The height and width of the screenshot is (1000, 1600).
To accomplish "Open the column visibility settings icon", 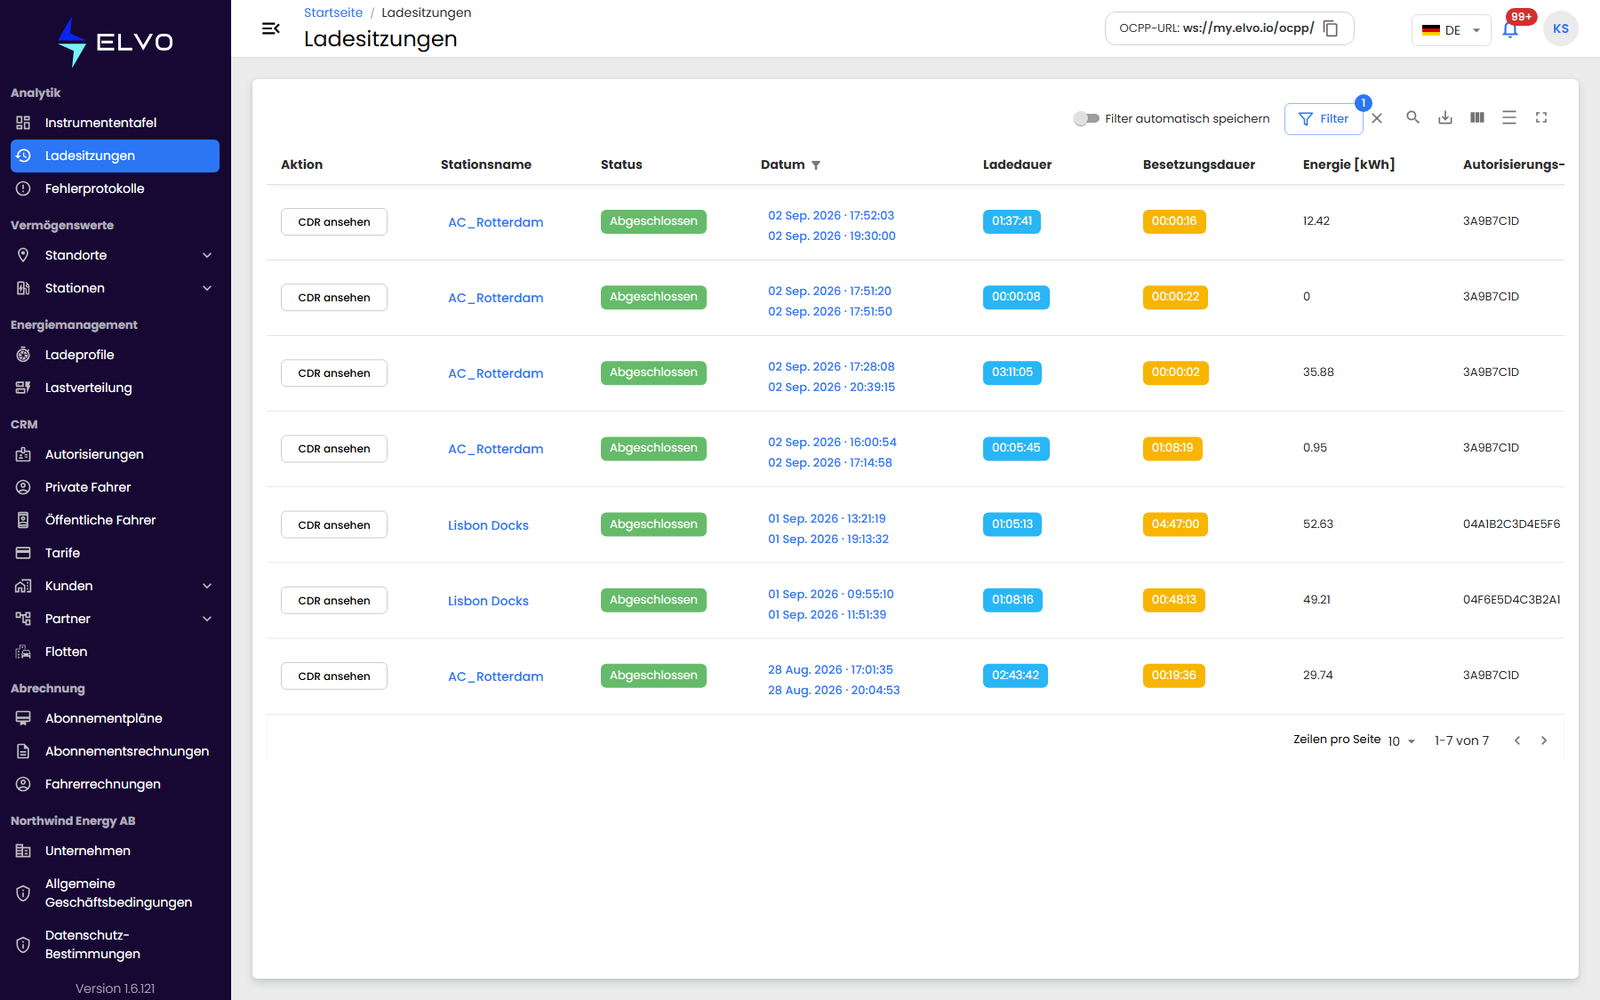I will coord(1477,117).
